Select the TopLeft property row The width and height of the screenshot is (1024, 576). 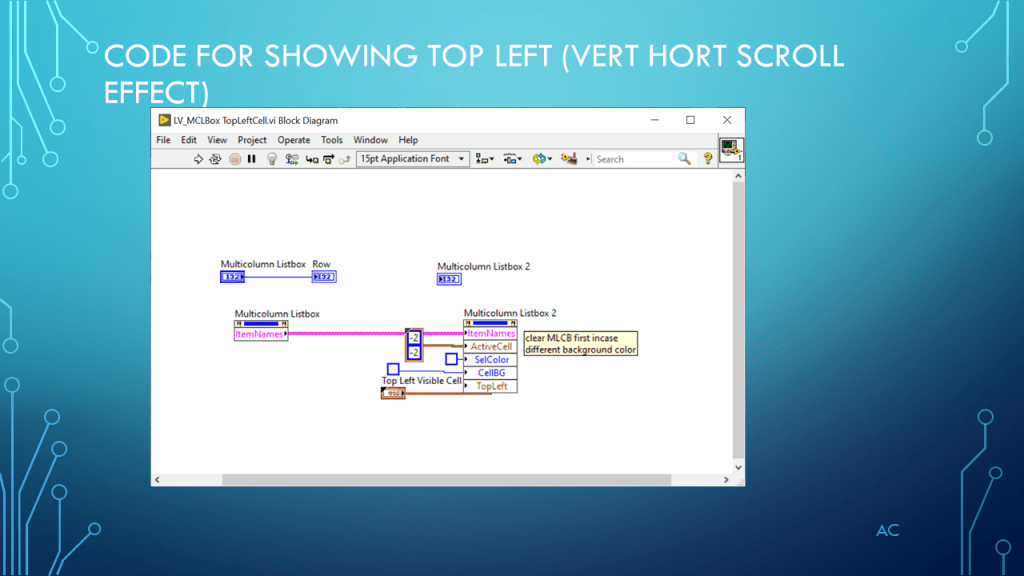491,386
